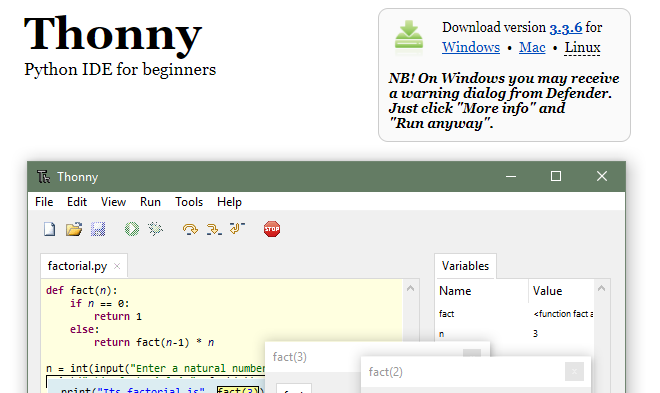
Task: Select the n variable row
Action: [x=515, y=334]
